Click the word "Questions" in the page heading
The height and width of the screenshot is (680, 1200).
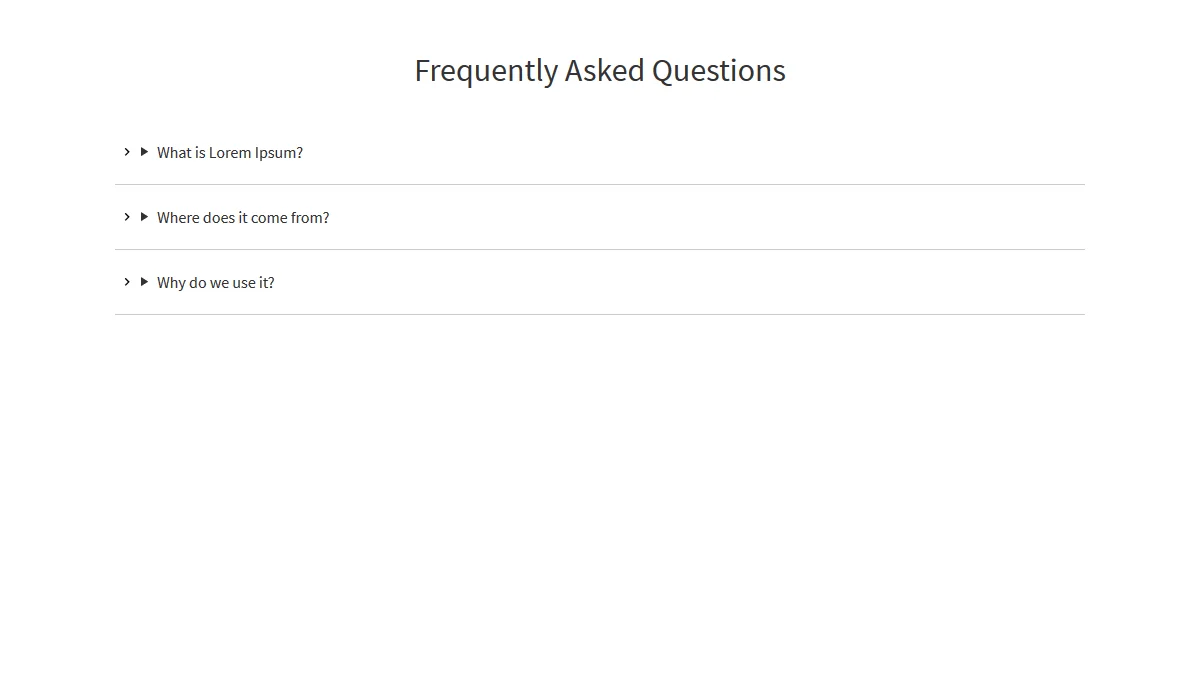(x=719, y=71)
